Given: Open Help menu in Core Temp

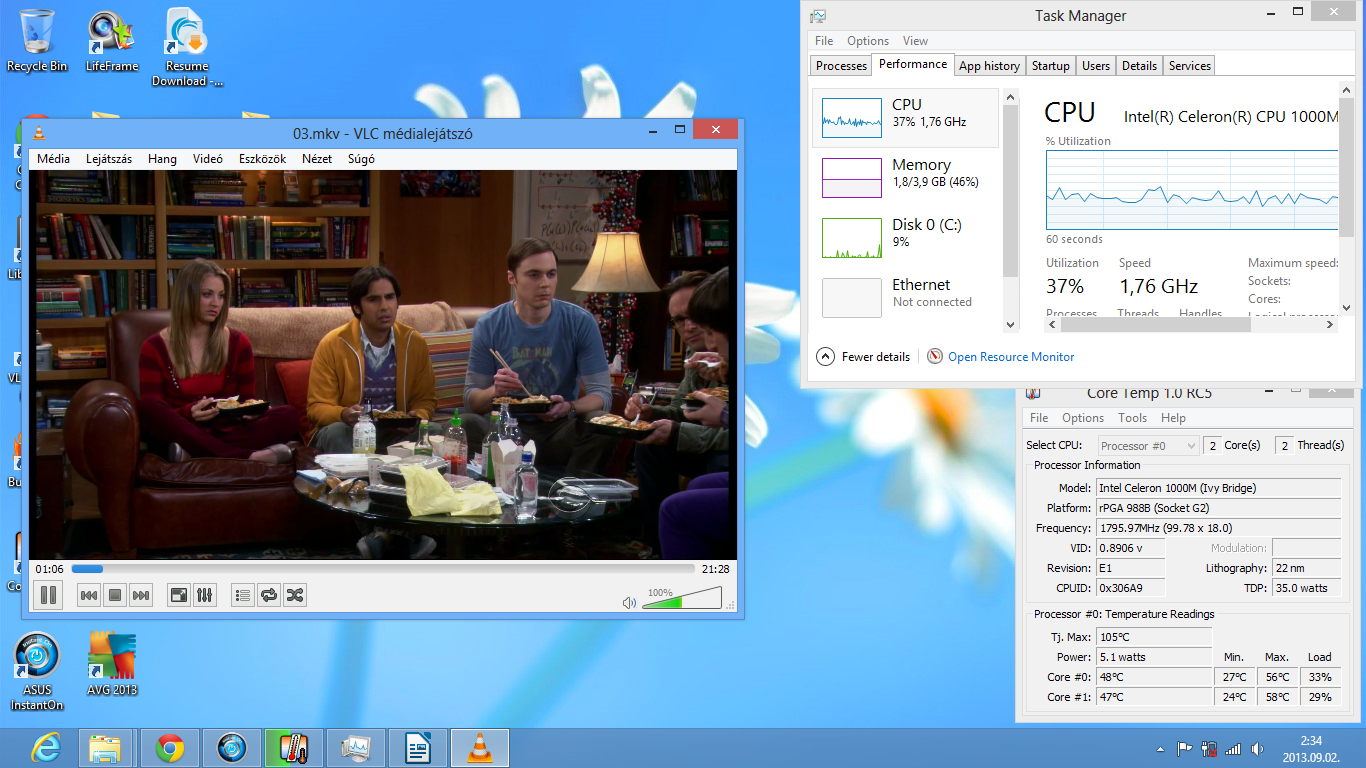Looking at the screenshot, I should click(1173, 418).
